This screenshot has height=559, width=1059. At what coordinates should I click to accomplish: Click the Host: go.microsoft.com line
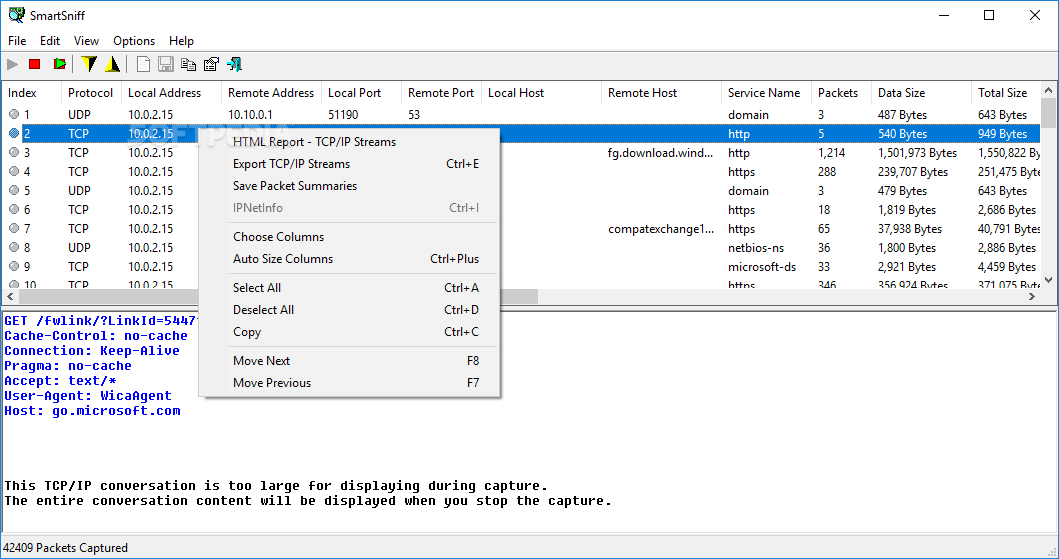point(93,410)
